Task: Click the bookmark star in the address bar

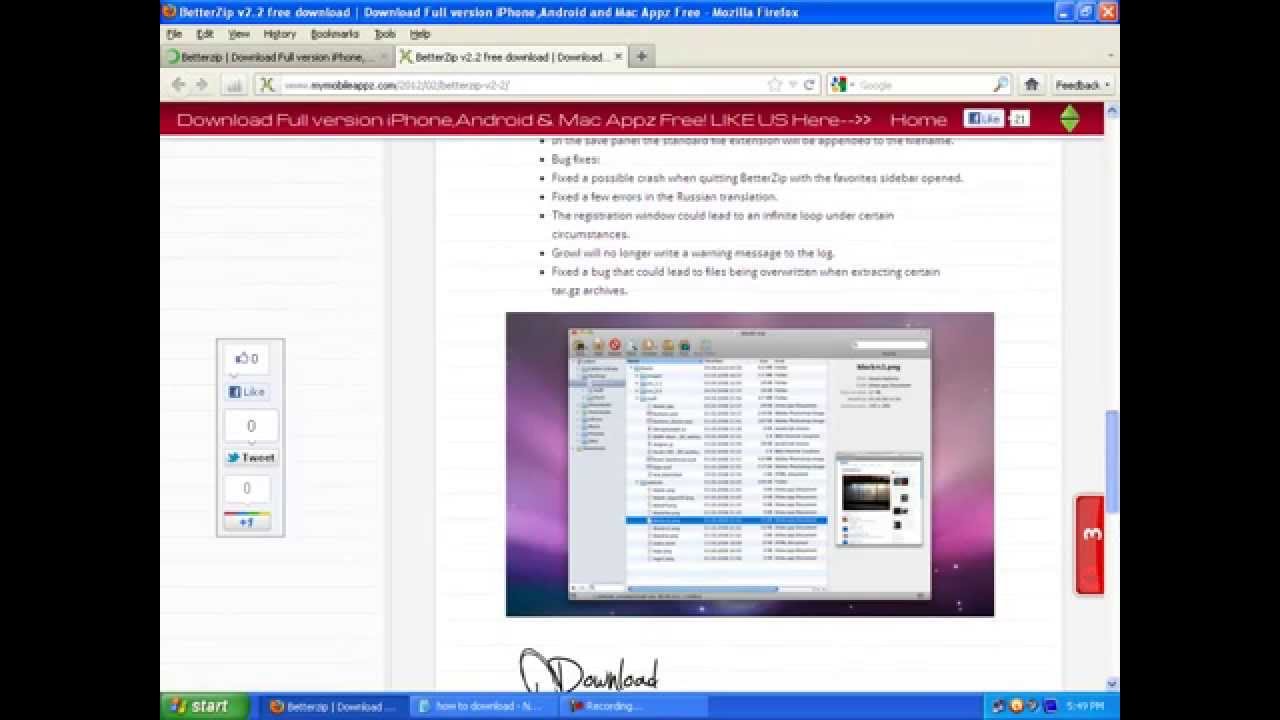Action: click(x=774, y=85)
